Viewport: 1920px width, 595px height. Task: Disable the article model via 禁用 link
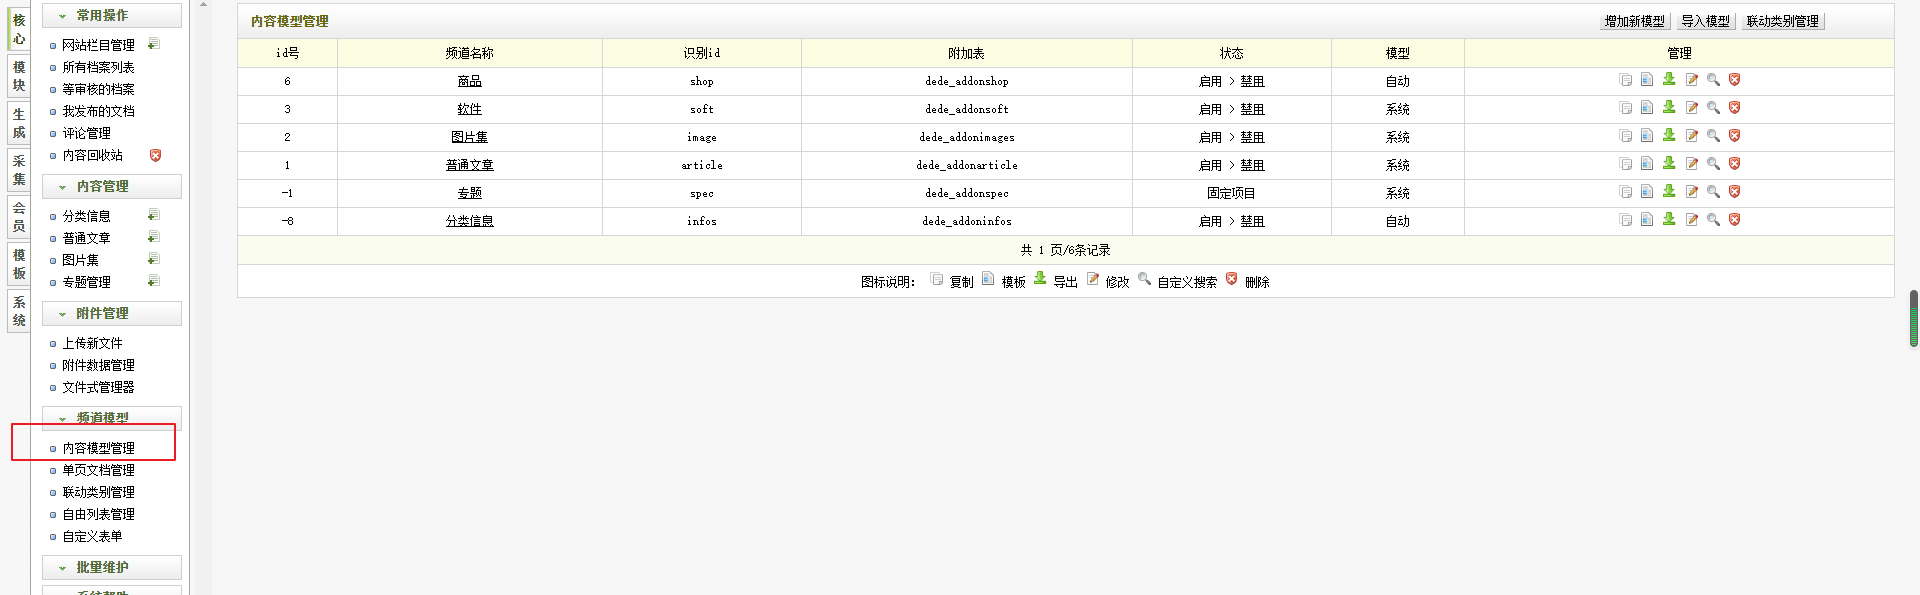[1253, 165]
